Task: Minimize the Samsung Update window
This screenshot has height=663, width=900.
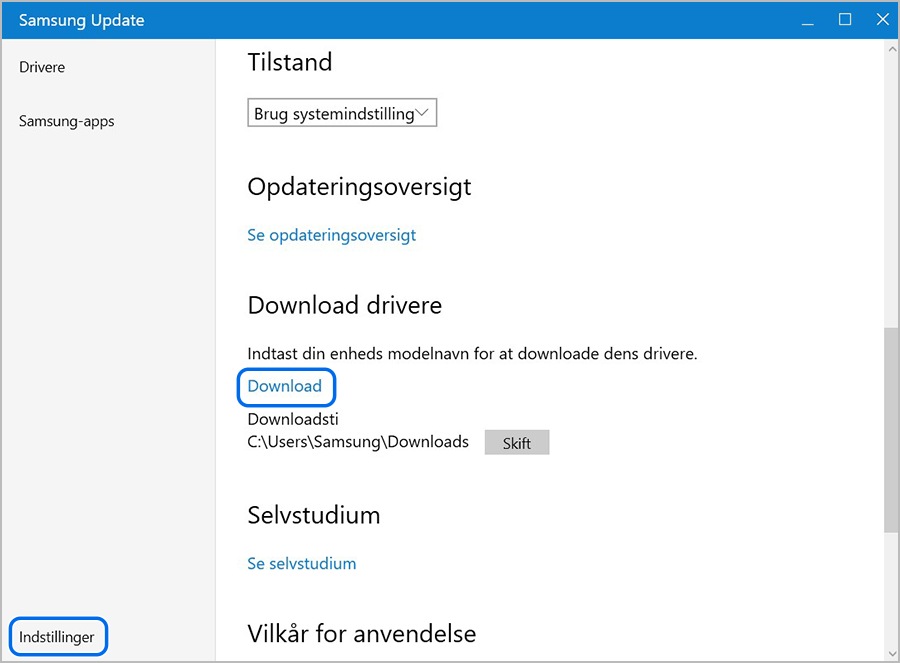Action: 806,19
